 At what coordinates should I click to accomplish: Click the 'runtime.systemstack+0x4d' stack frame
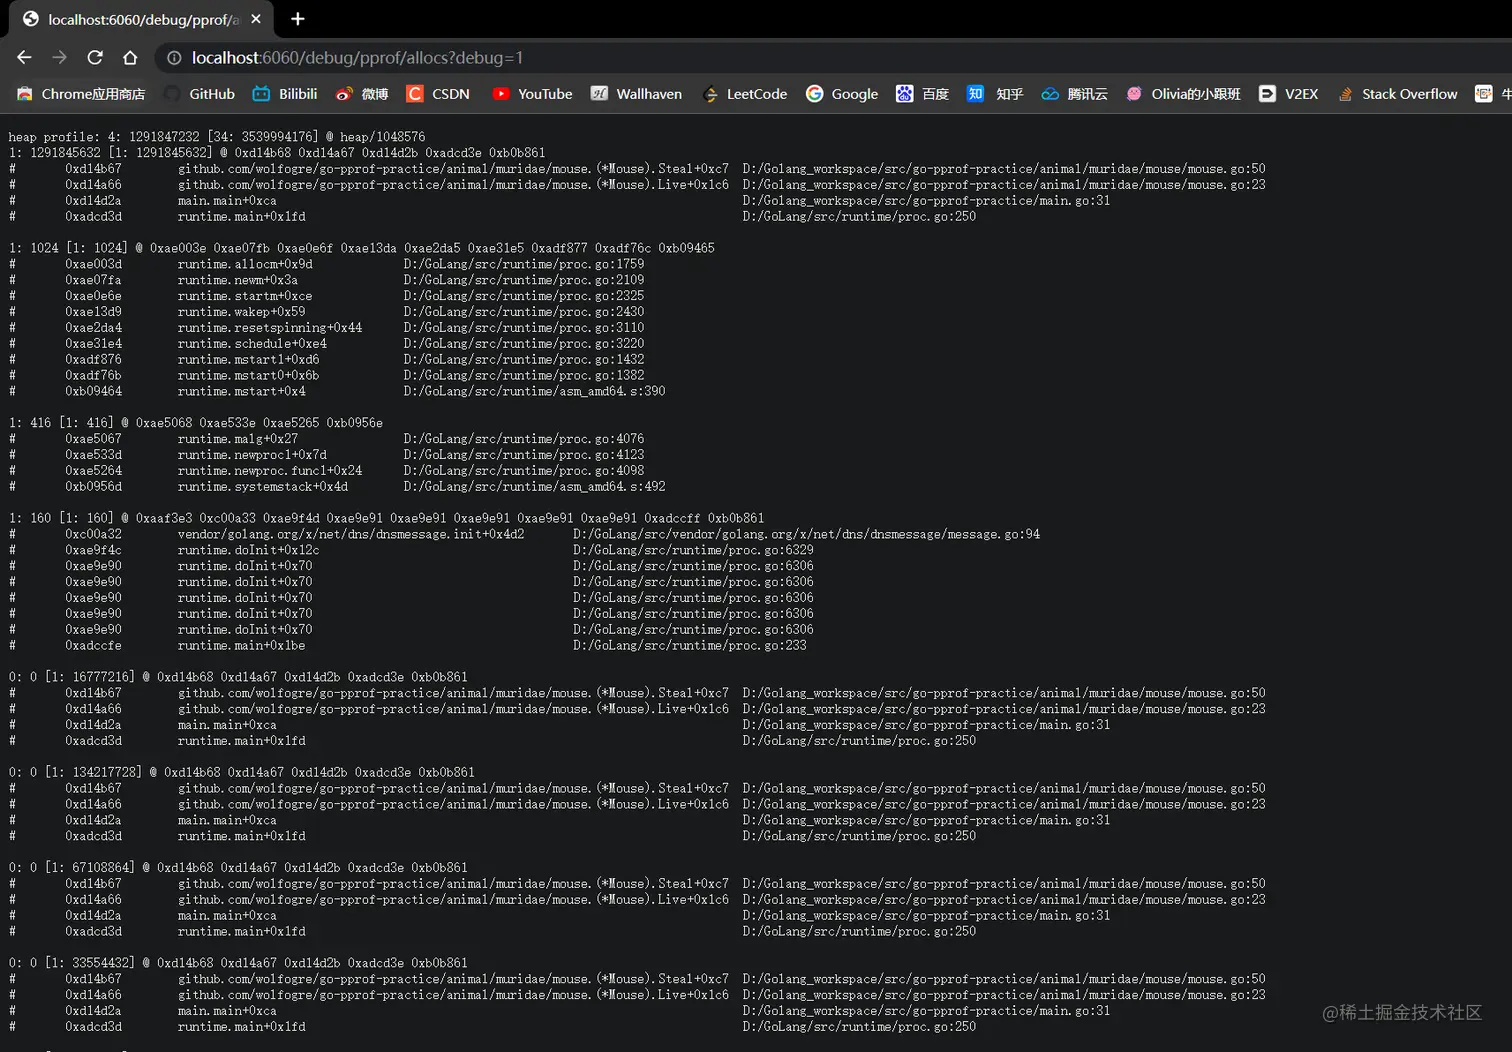click(x=263, y=487)
